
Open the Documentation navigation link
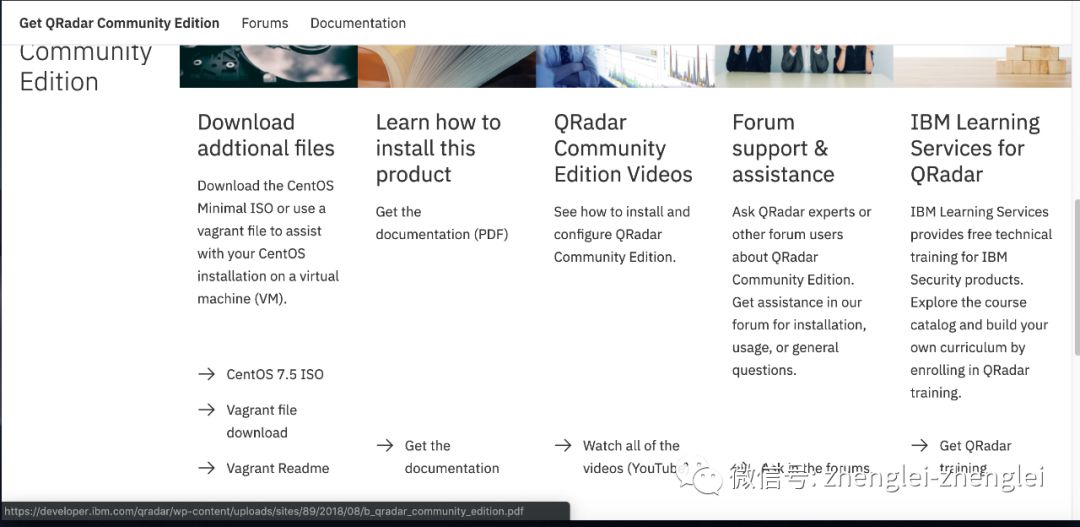click(357, 23)
